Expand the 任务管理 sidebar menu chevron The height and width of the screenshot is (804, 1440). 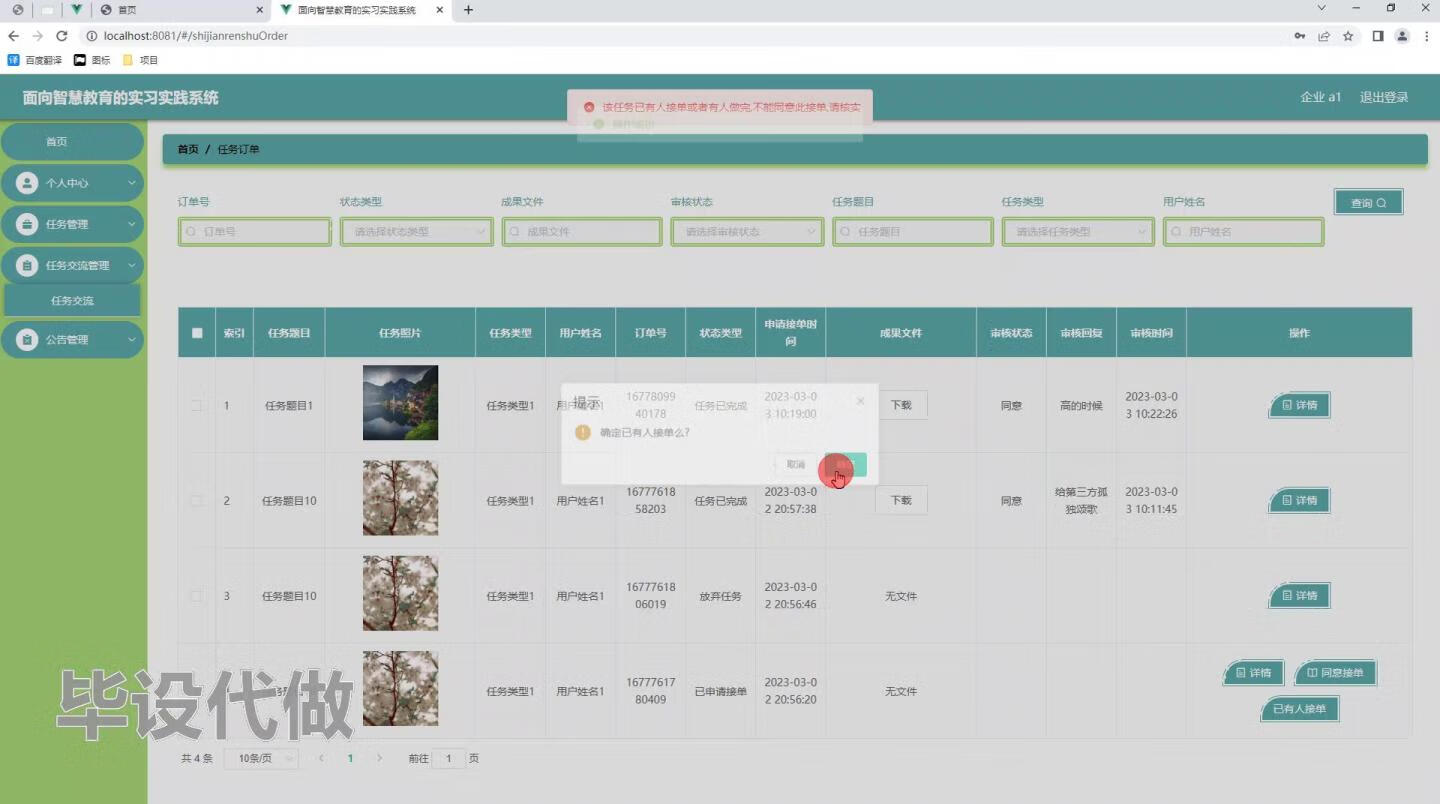tap(131, 224)
